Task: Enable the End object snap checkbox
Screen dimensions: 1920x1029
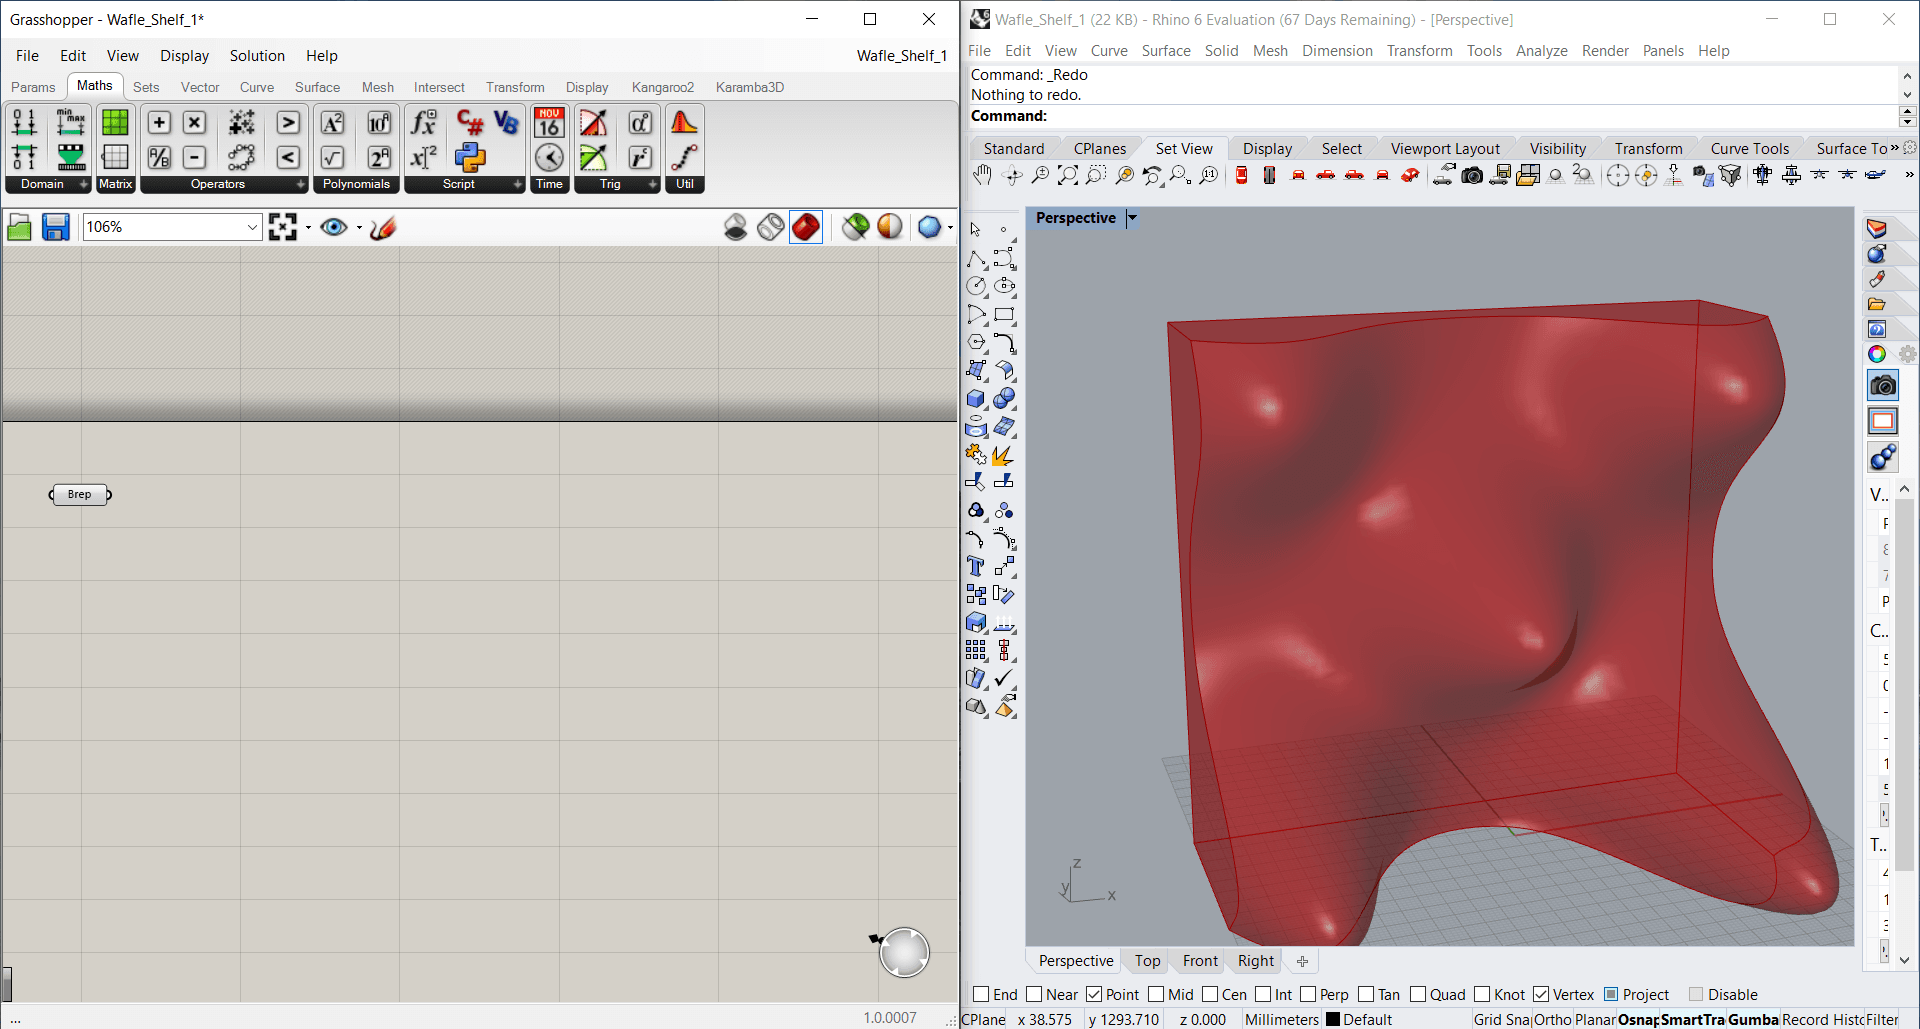Action: (x=981, y=994)
